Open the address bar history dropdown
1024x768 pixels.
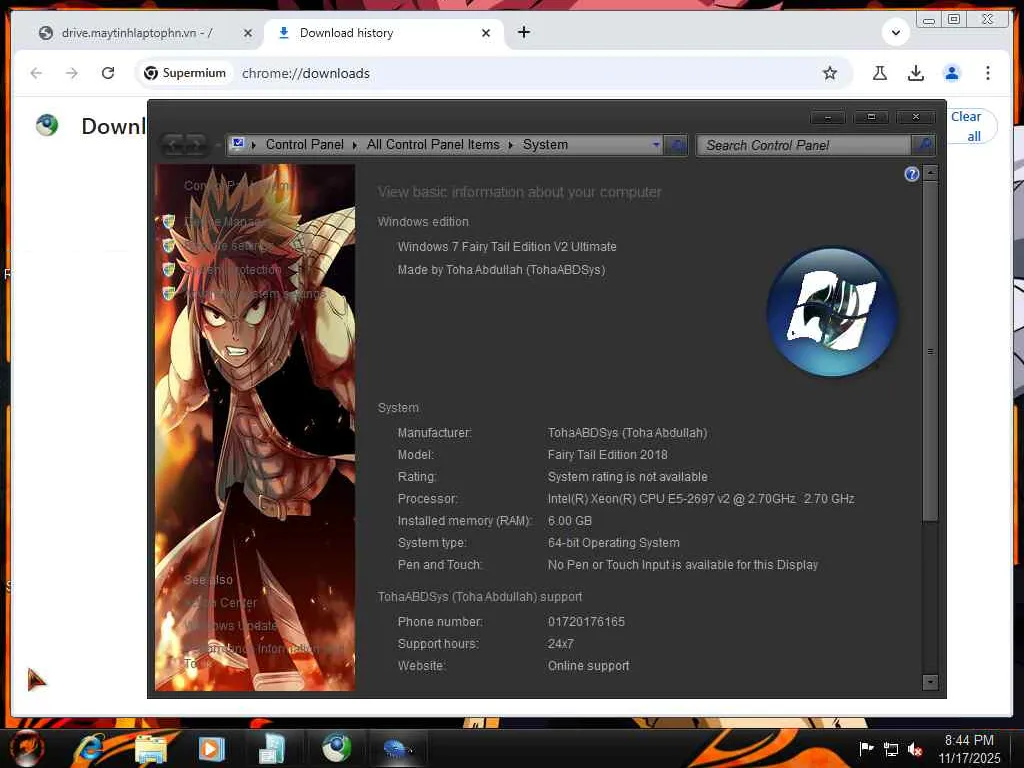click(x=656, y=144)
